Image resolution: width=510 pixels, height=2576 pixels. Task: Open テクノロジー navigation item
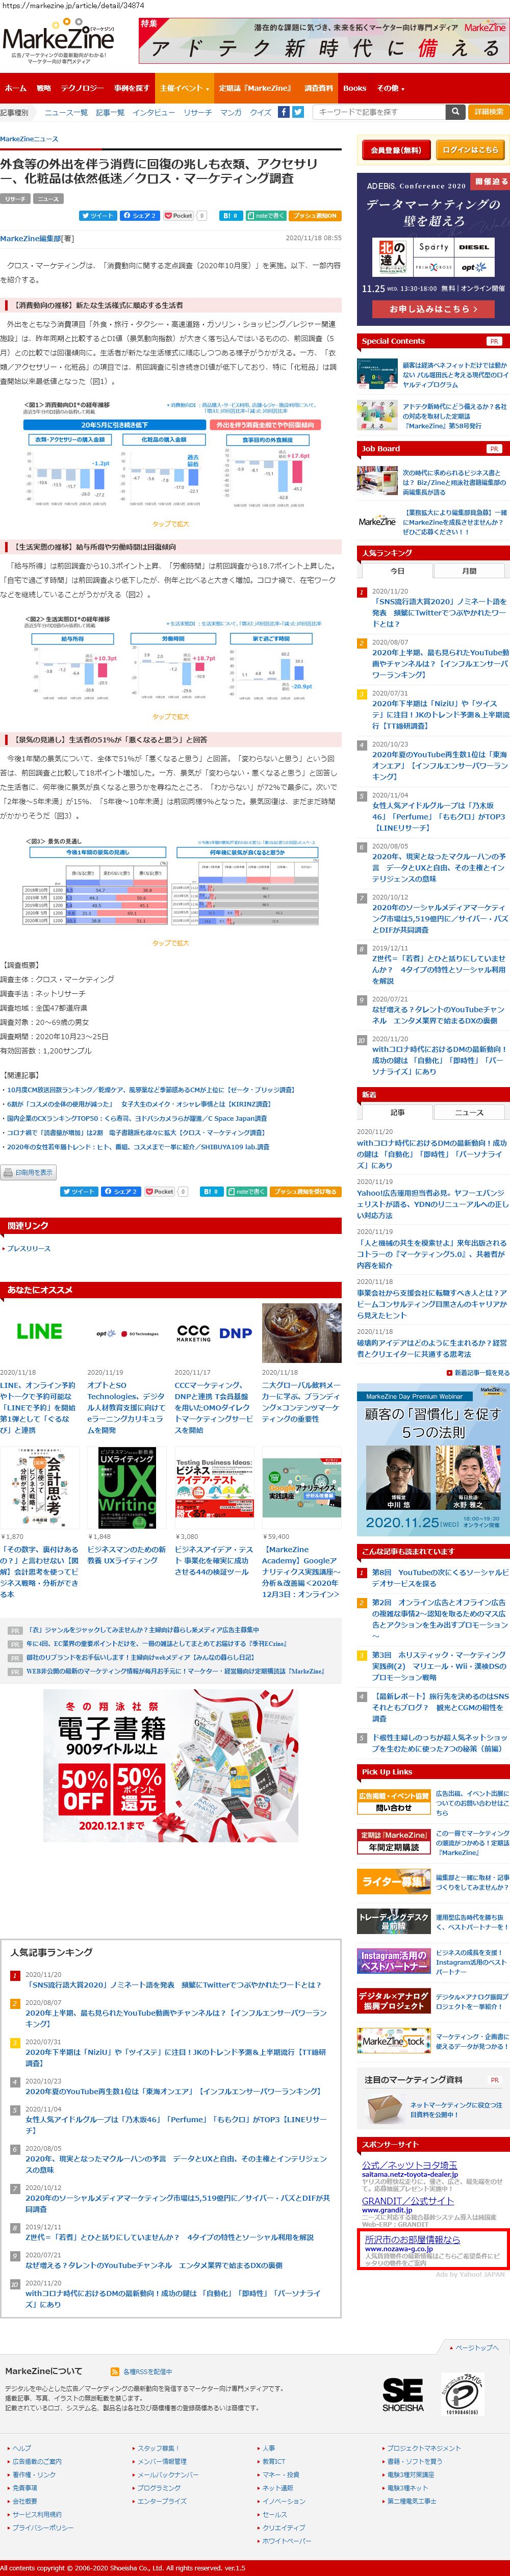coord(82,88)
